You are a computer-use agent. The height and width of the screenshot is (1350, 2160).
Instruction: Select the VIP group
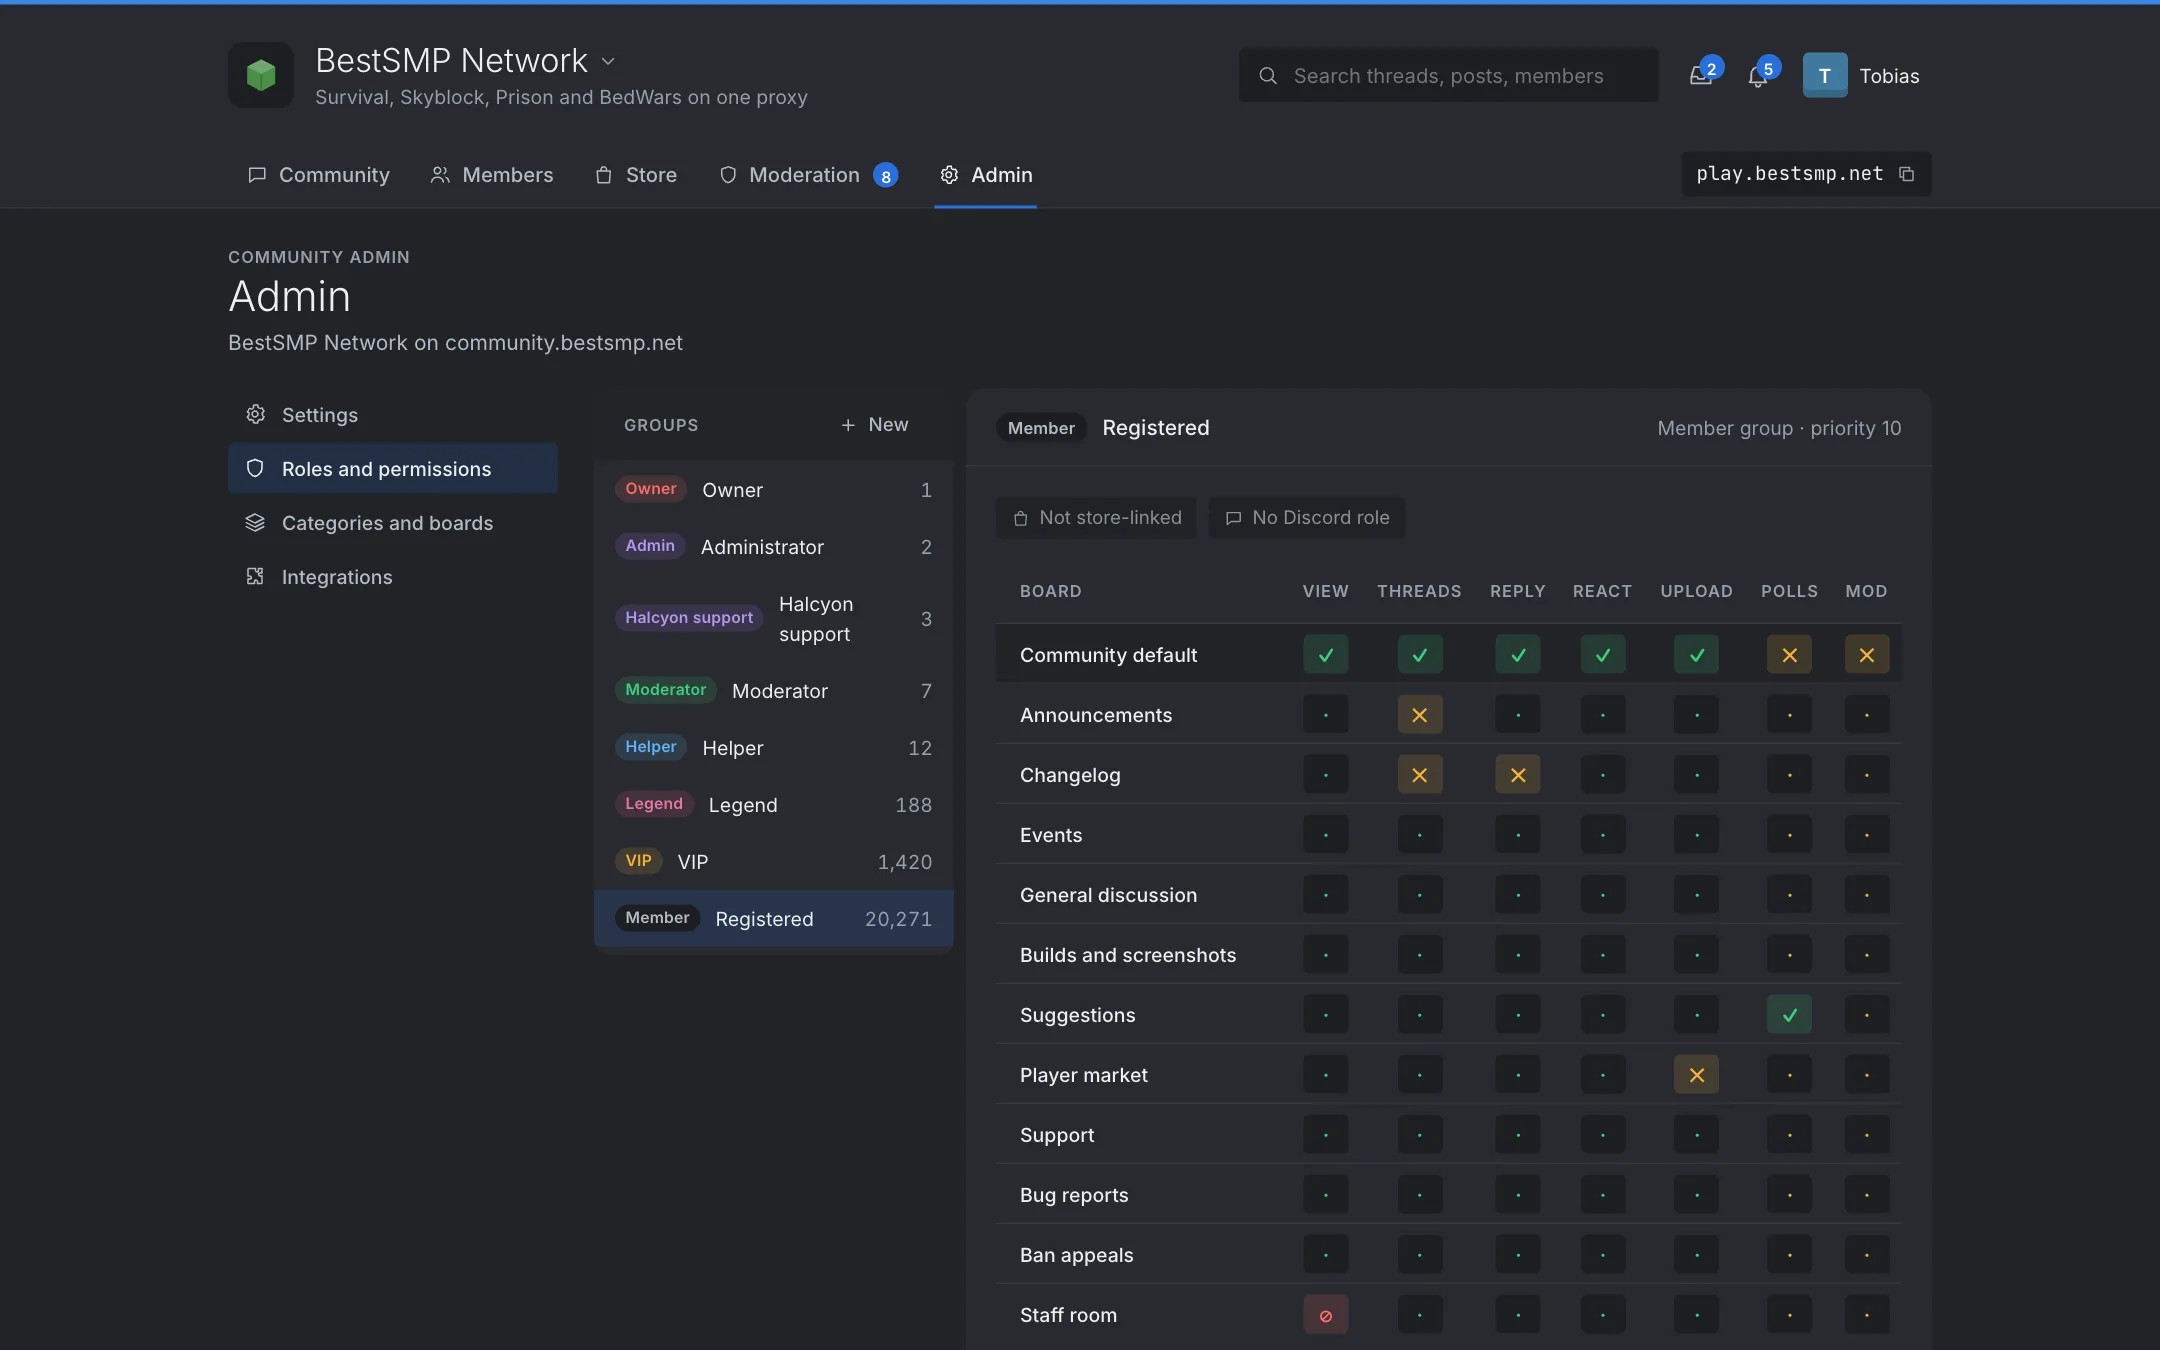pyautogui.click(x=774, y=862)
